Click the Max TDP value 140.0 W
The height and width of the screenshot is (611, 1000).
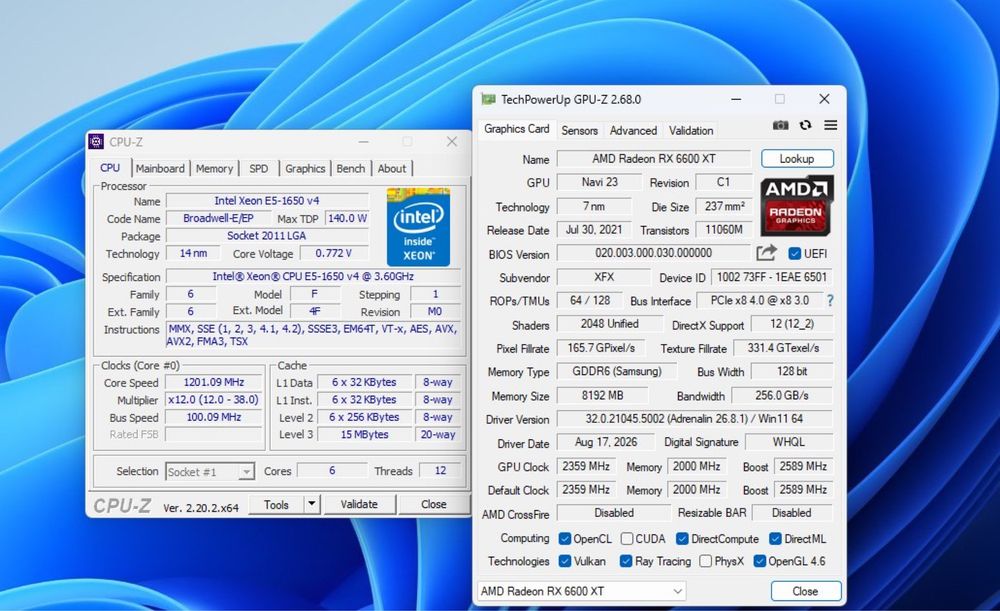[347, 219]
